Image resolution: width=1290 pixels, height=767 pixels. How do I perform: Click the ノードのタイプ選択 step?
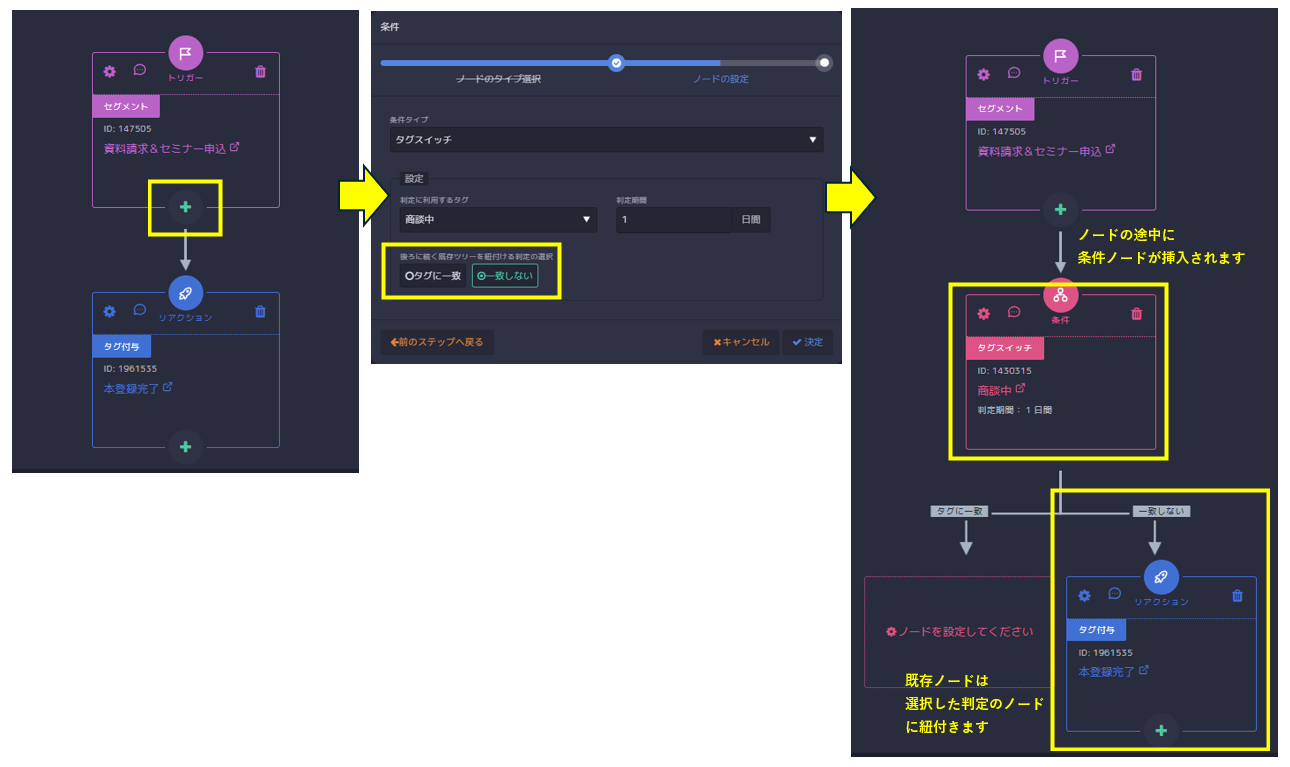click(x=498, y=78)
